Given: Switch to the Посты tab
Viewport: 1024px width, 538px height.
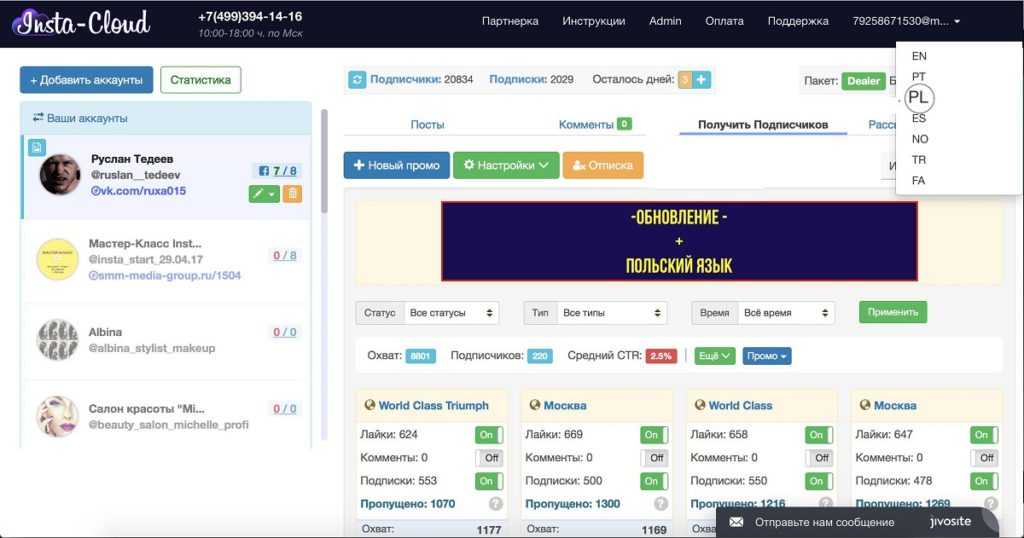Looking at the screenshot, I should (x=427, y=125).
